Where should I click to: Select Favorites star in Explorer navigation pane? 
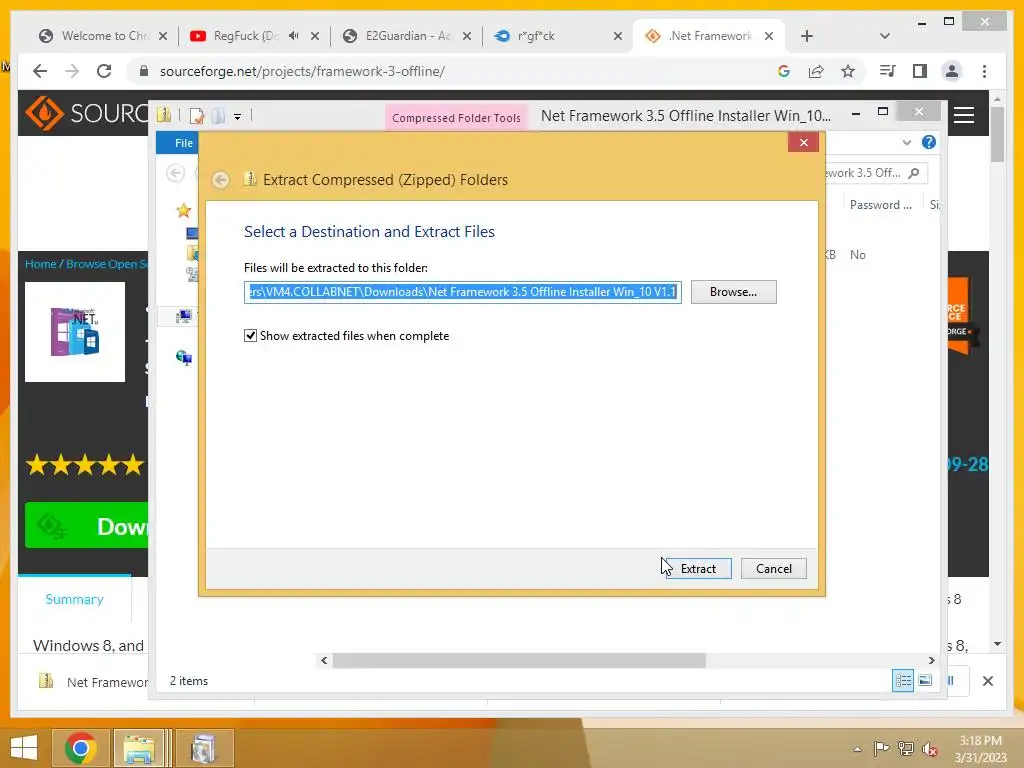click(x=184, y=210)
